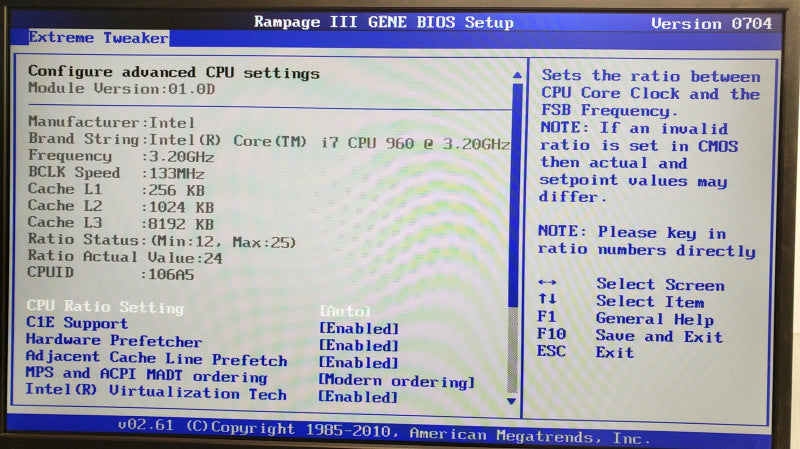
Task: Toggle the C1E Support [Enabled] value
Action: [359, 328]
